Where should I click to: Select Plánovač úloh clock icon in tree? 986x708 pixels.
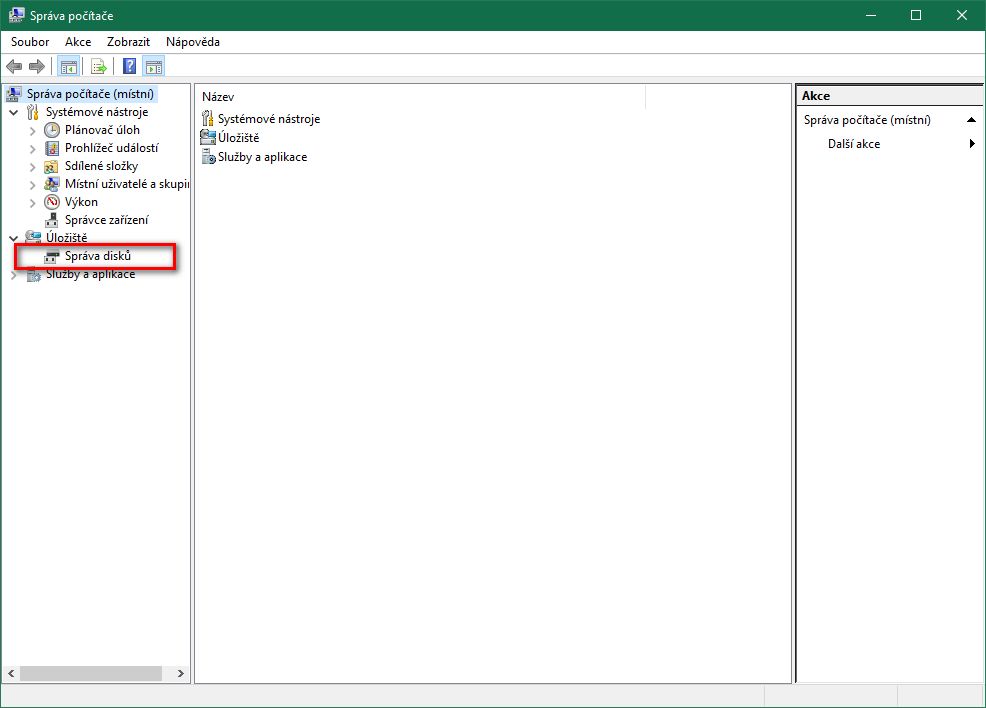[x=53, y=130]
